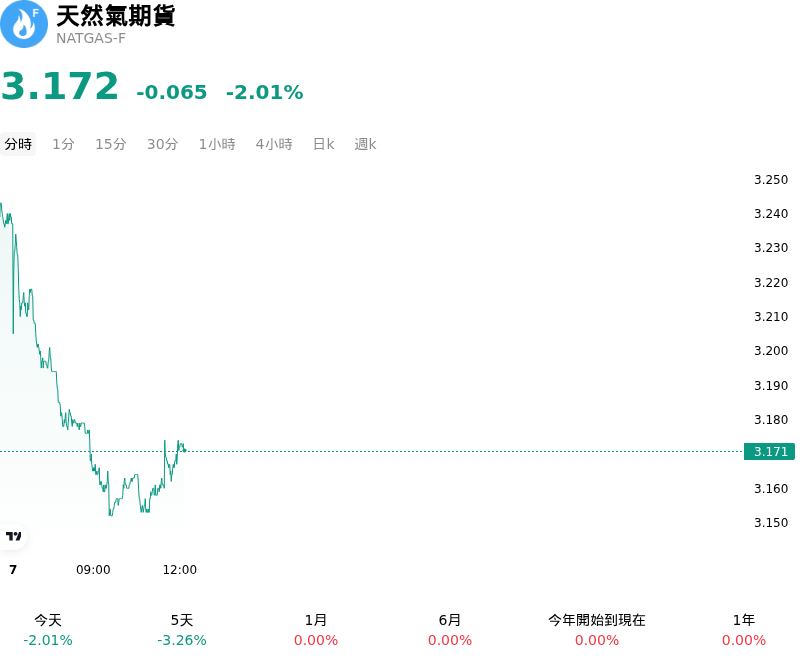Switch to the 15分 interval tab
Viewport: 800px width, 660px height.
coord(111,144)
